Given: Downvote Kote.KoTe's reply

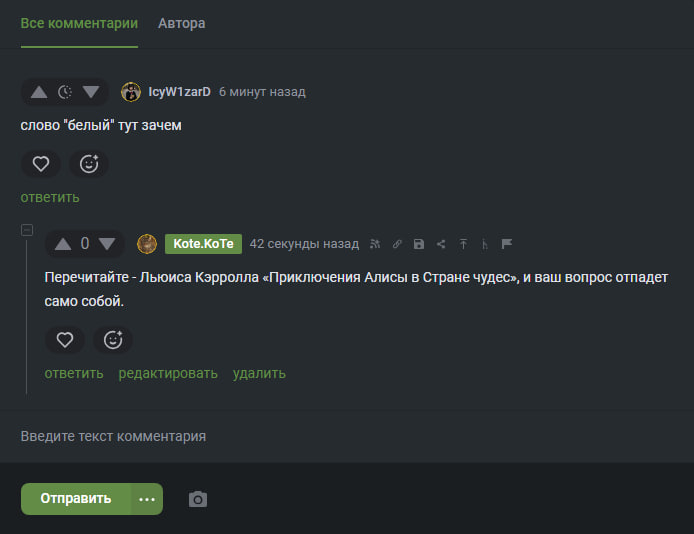Looking at the screenshot, I should pos(107,244).
